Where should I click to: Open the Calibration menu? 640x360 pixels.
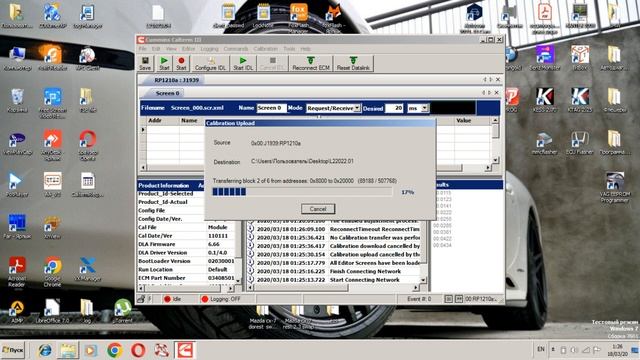265,49
